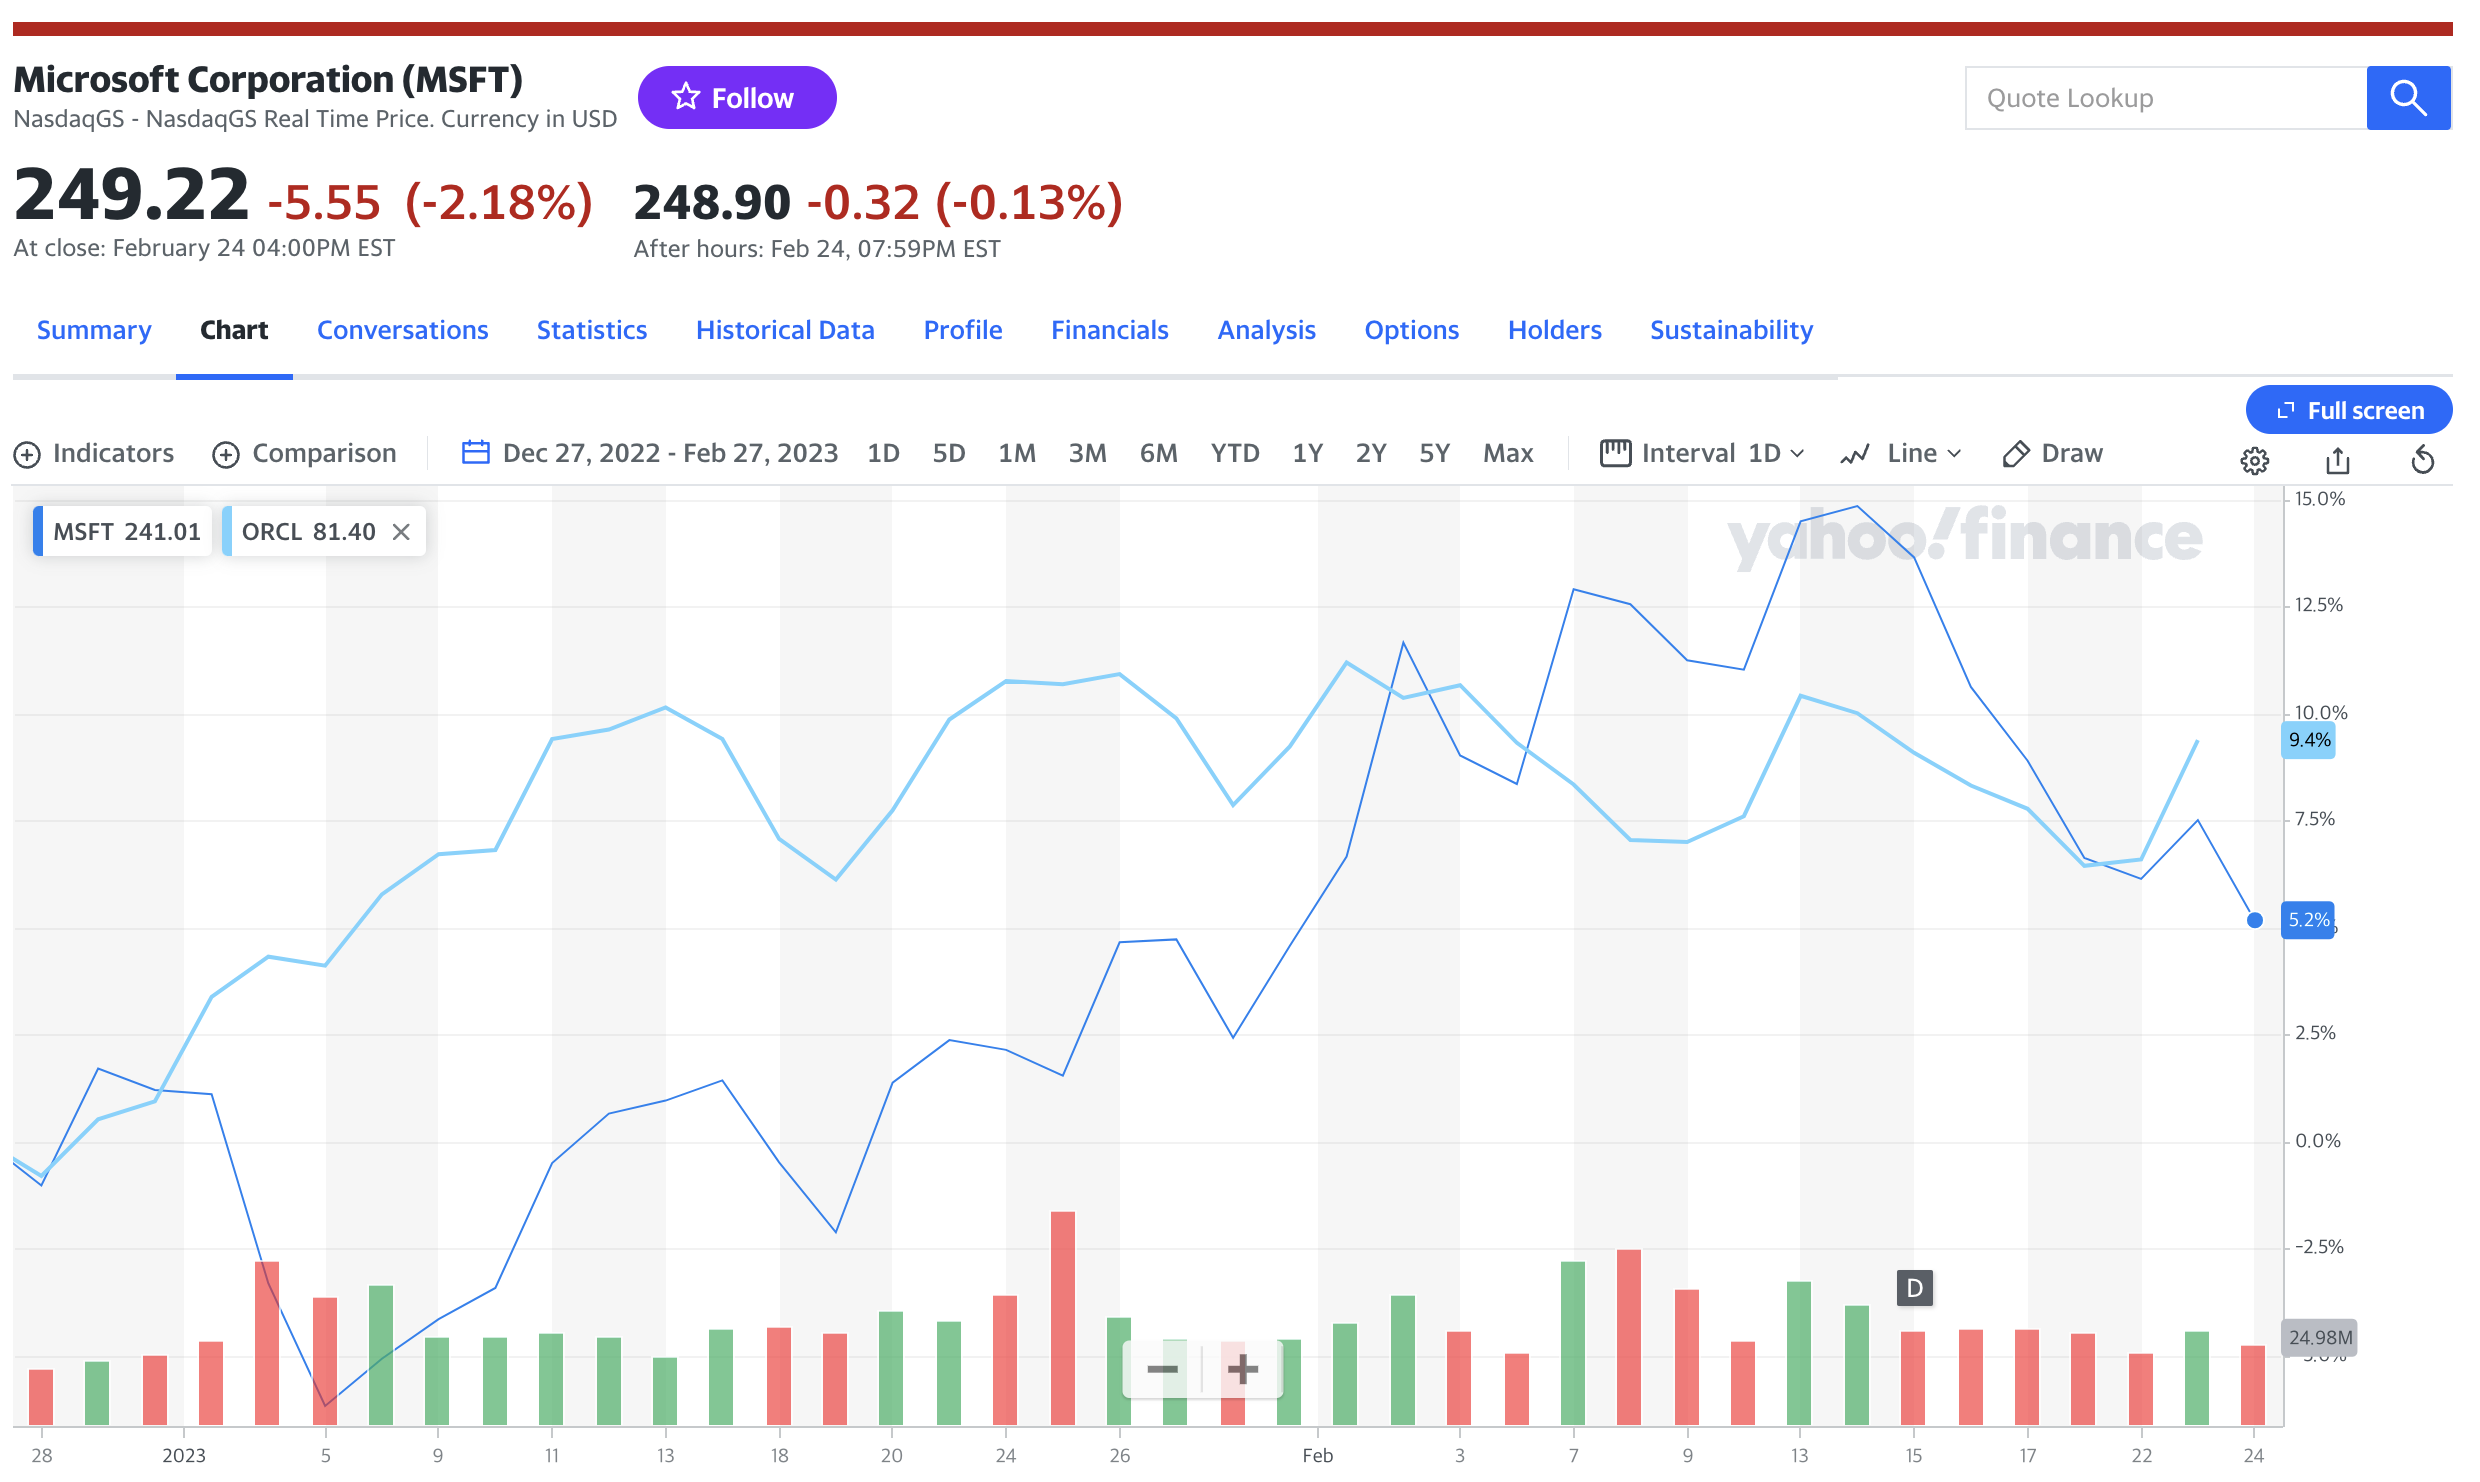Select the 1M time range
Screen dimensions: 2480x1482
coord(1016,453)
